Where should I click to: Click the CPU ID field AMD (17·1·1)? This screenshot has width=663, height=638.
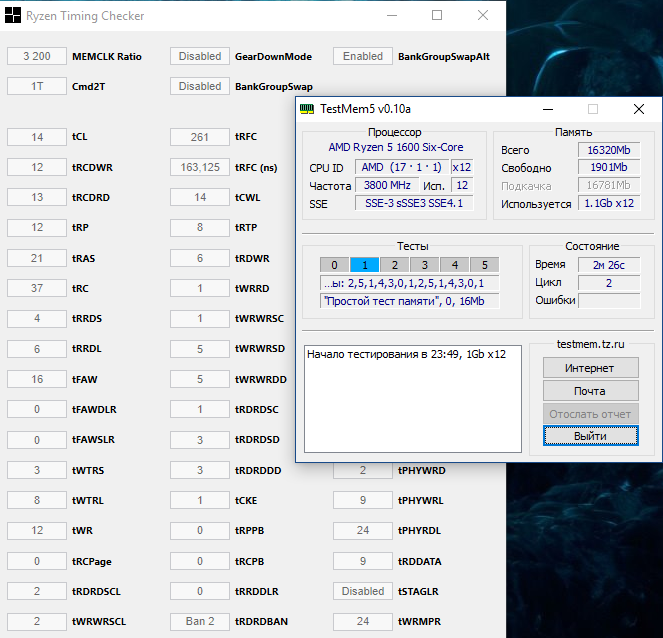[402, 167]
